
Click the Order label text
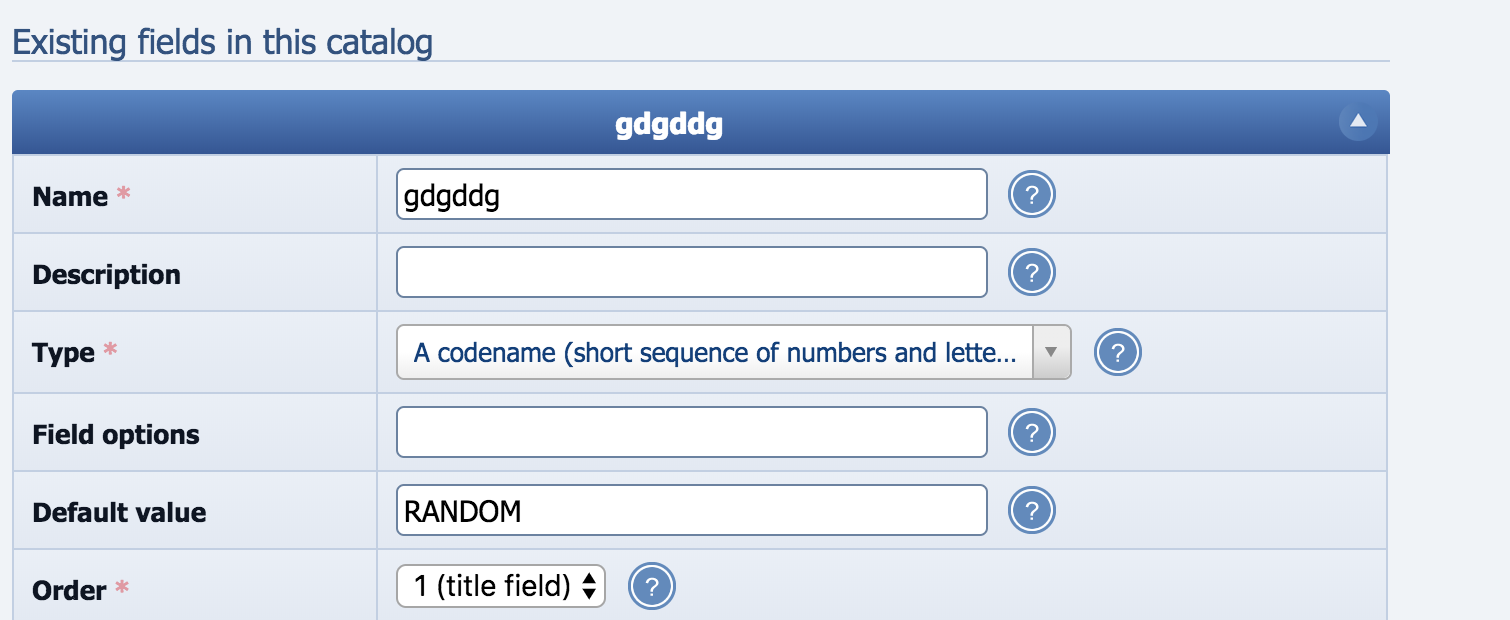[x=69, y=591]
